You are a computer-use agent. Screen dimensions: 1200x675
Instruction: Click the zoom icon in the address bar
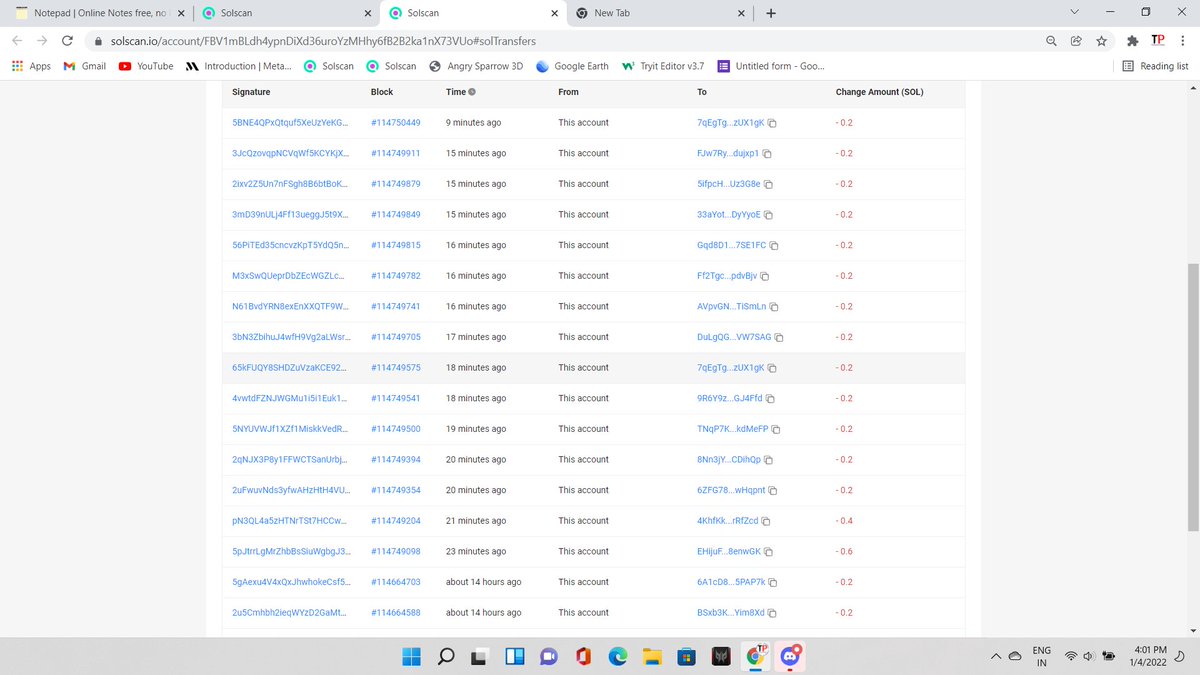coord(1050,41)
